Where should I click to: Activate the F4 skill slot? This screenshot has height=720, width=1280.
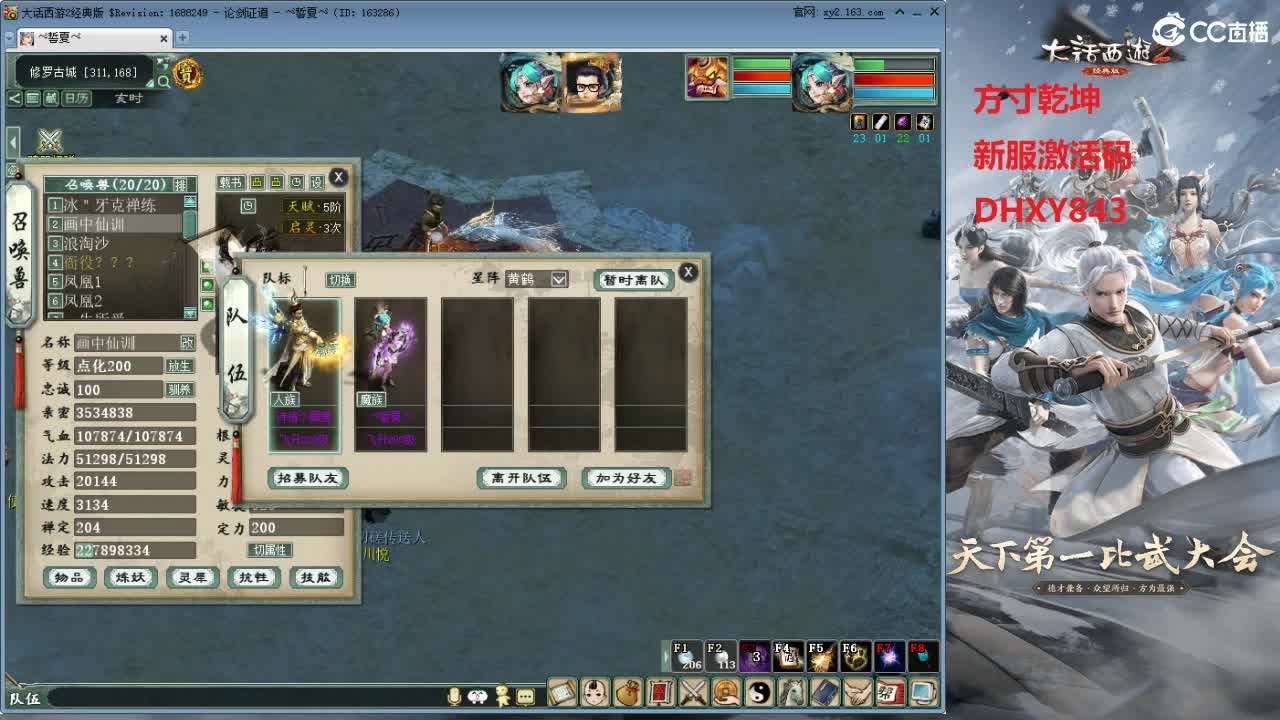click(x=789, y=656)
